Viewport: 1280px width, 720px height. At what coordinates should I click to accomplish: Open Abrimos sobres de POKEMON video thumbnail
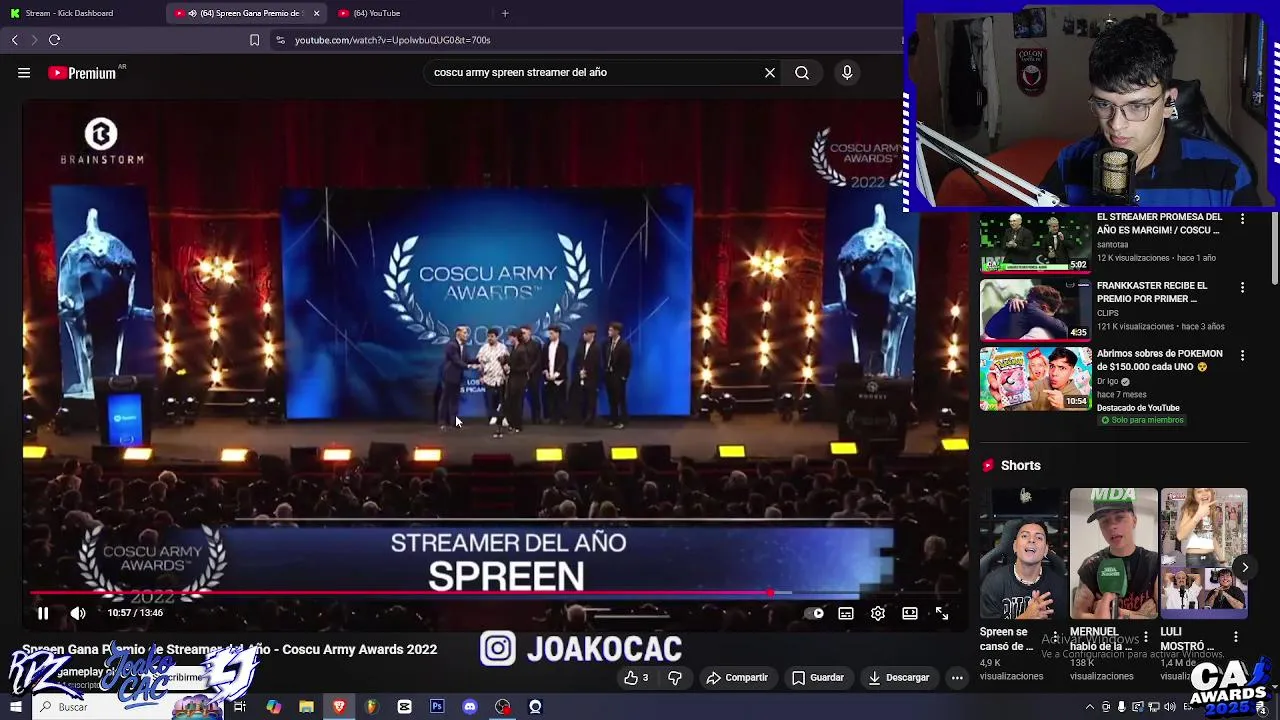[x=1035, y=379]
